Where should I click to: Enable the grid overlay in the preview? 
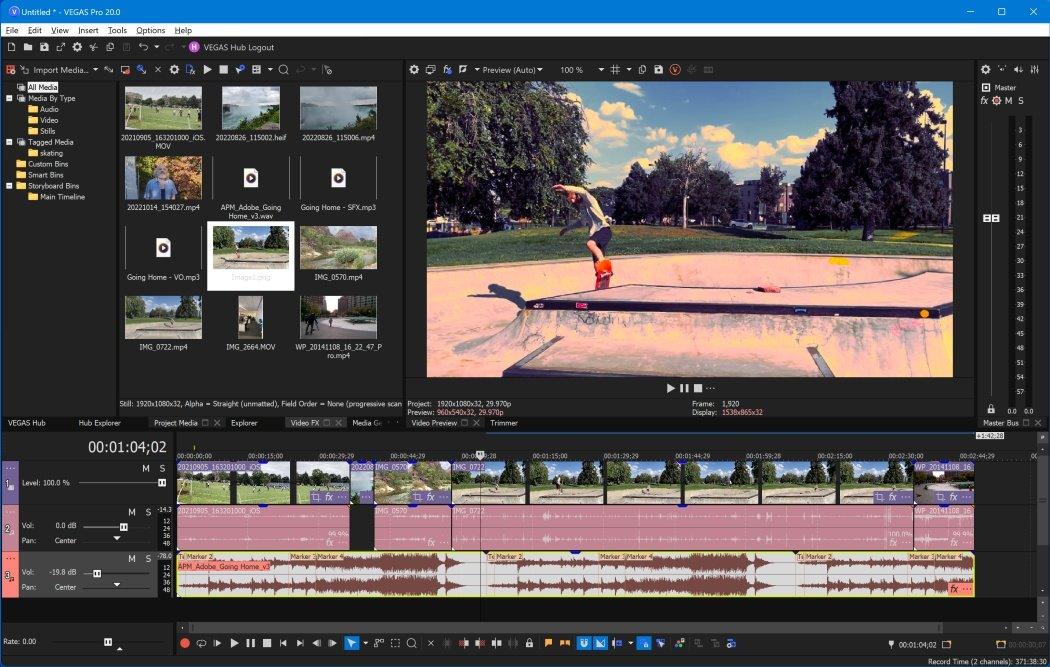615,70
